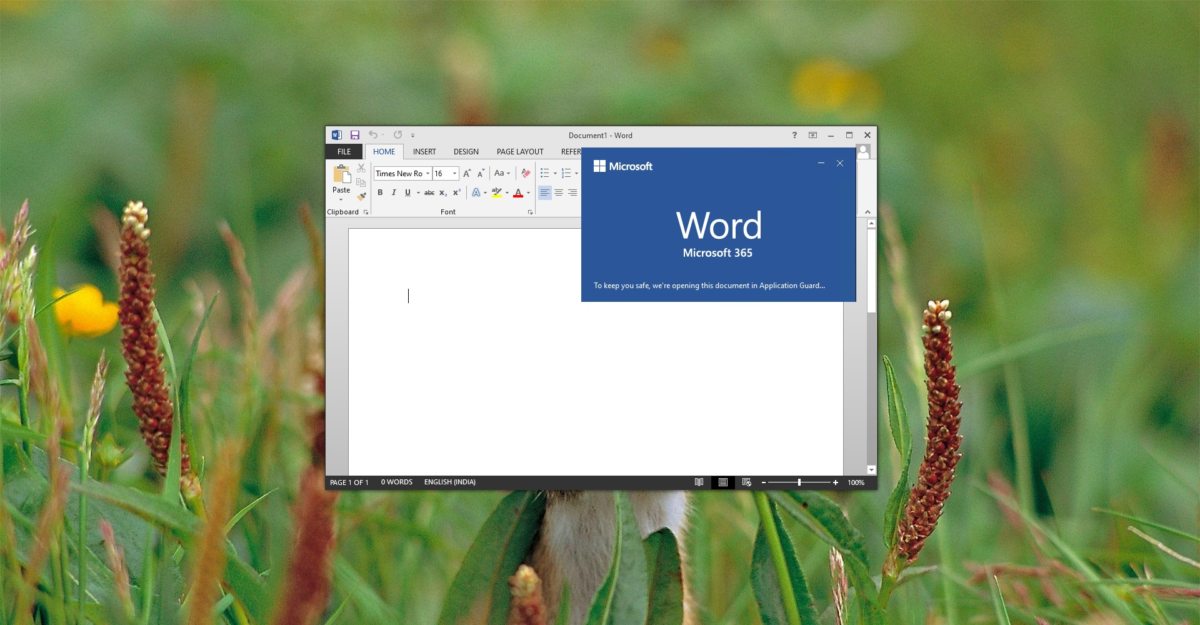Select Align Right paragraph alignment
The height and width of the screenshot is (625, 1200).
(x=573, y=192)
